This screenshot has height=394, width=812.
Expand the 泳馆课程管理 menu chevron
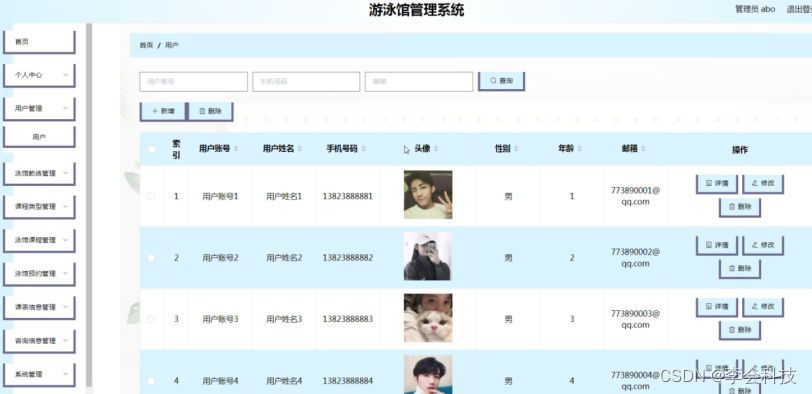(x=65, y=240)
